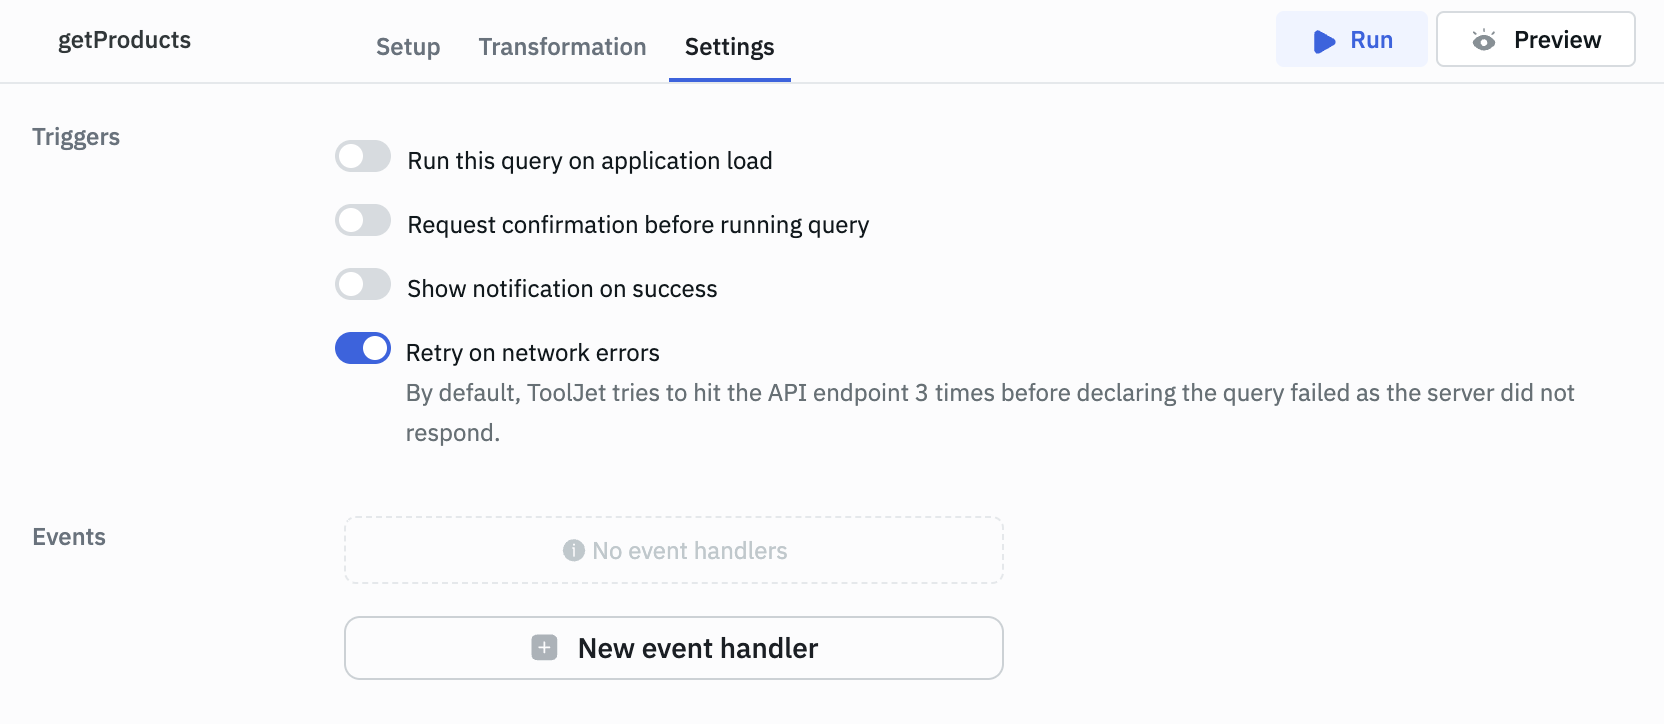Click the getProducts query name
1664x724 pixels.
pyautogui.click(x=124, y=40)
